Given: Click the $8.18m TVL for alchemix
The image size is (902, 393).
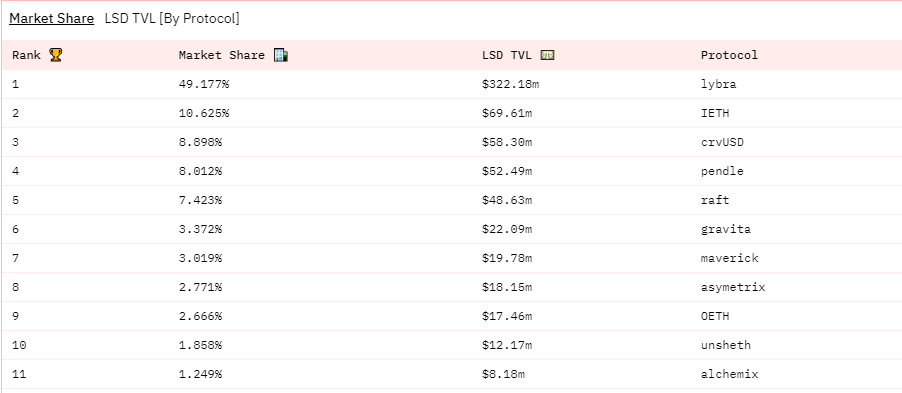Looking at the screenshot, I should [503, 374].
